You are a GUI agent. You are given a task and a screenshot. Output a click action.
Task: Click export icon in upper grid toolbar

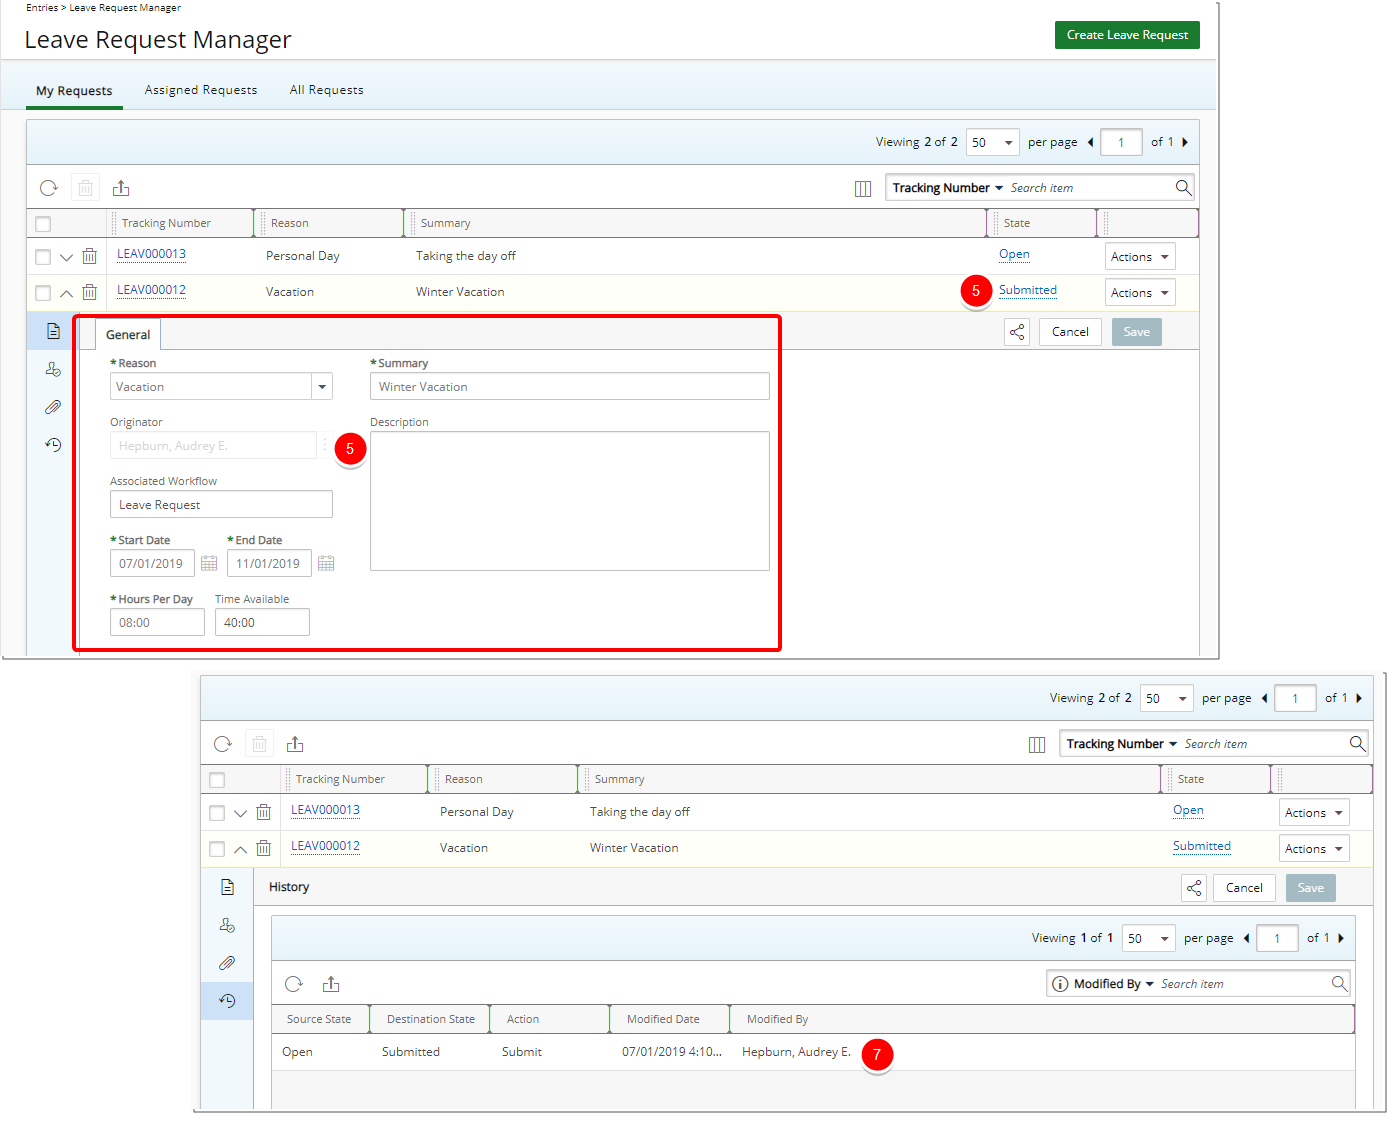121,188
